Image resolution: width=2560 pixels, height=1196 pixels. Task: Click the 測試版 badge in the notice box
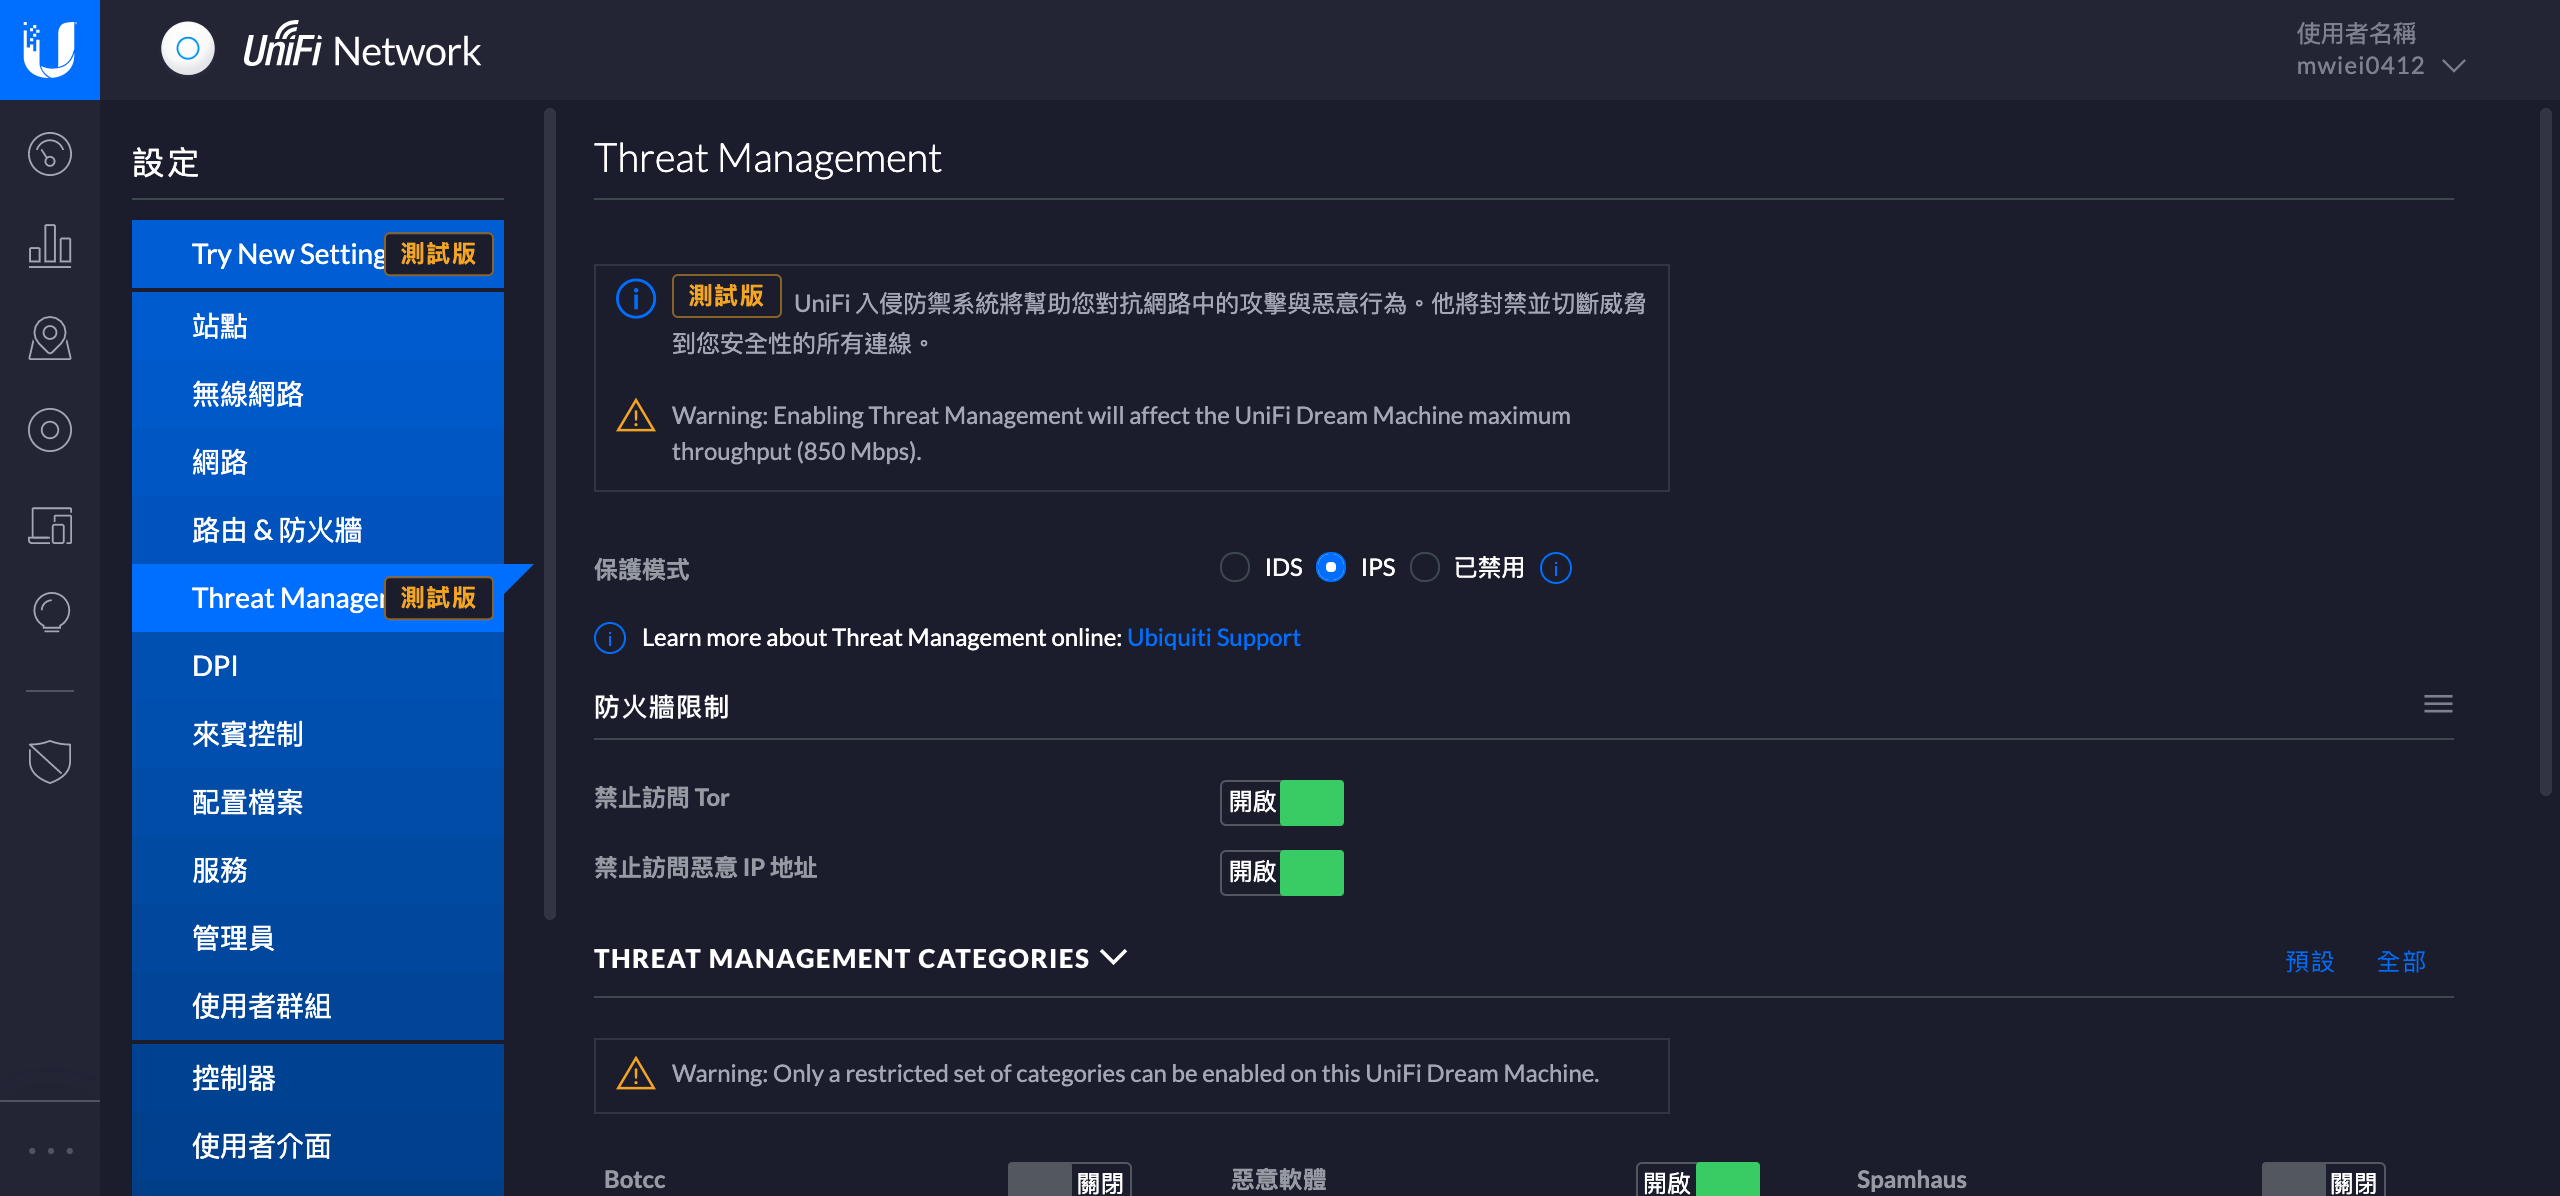pos(726,296)
